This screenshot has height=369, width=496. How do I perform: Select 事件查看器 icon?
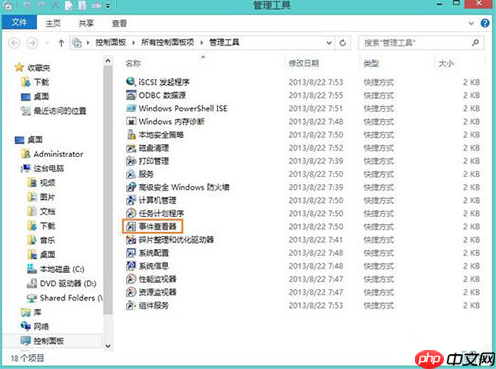pos(131,226)
